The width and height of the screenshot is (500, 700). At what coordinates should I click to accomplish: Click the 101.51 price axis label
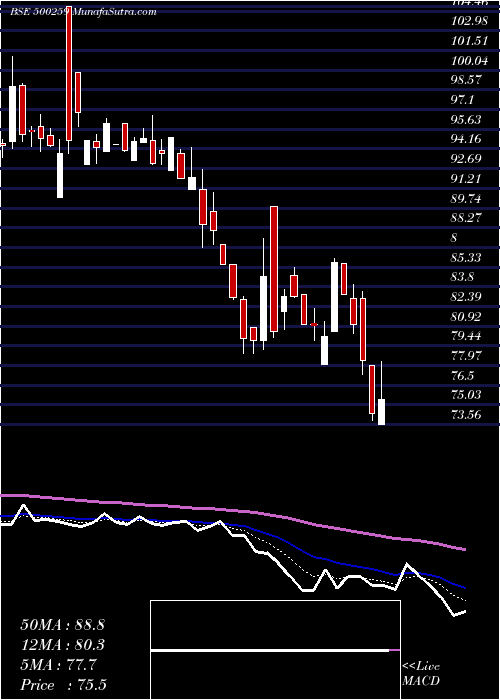[468, 42]
